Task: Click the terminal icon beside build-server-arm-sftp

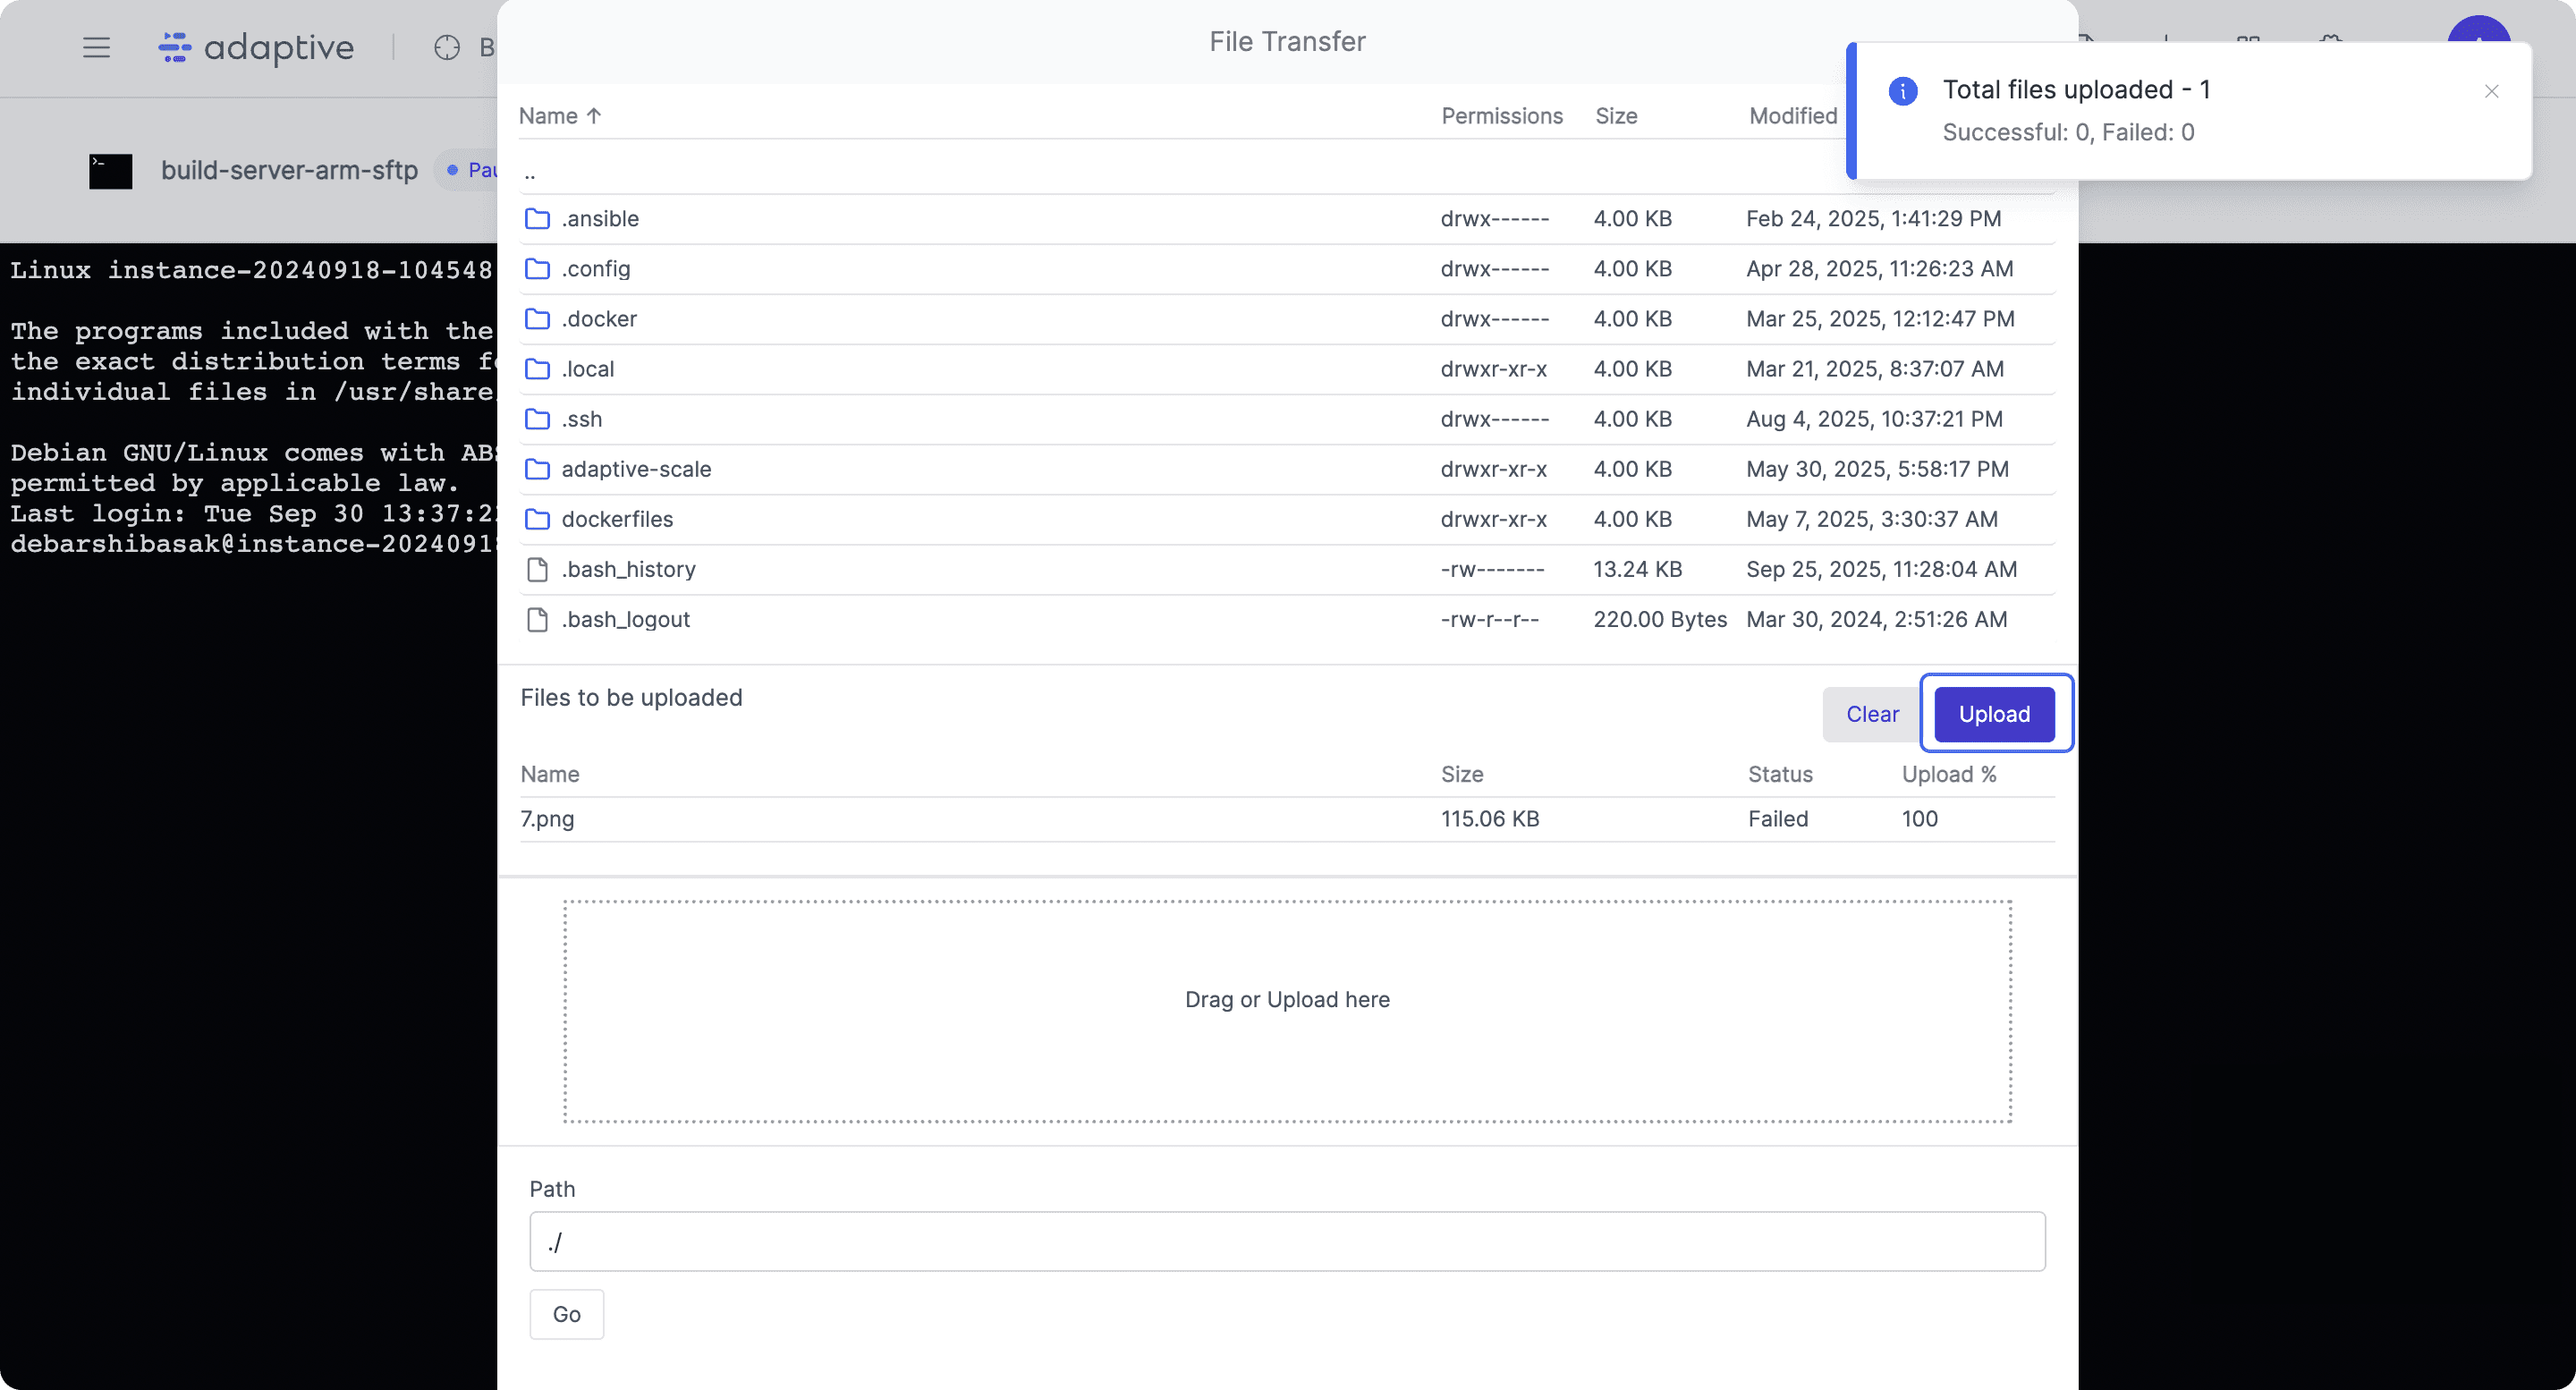Action: 110,171
